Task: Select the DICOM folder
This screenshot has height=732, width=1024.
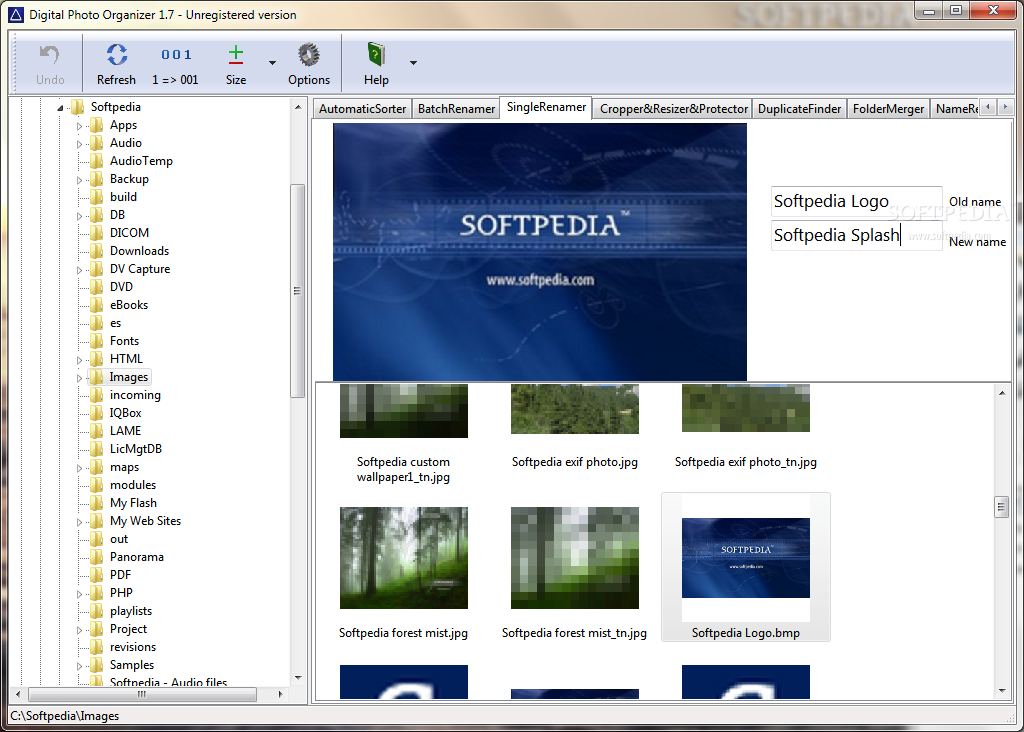Action: [x=129, y=232]
